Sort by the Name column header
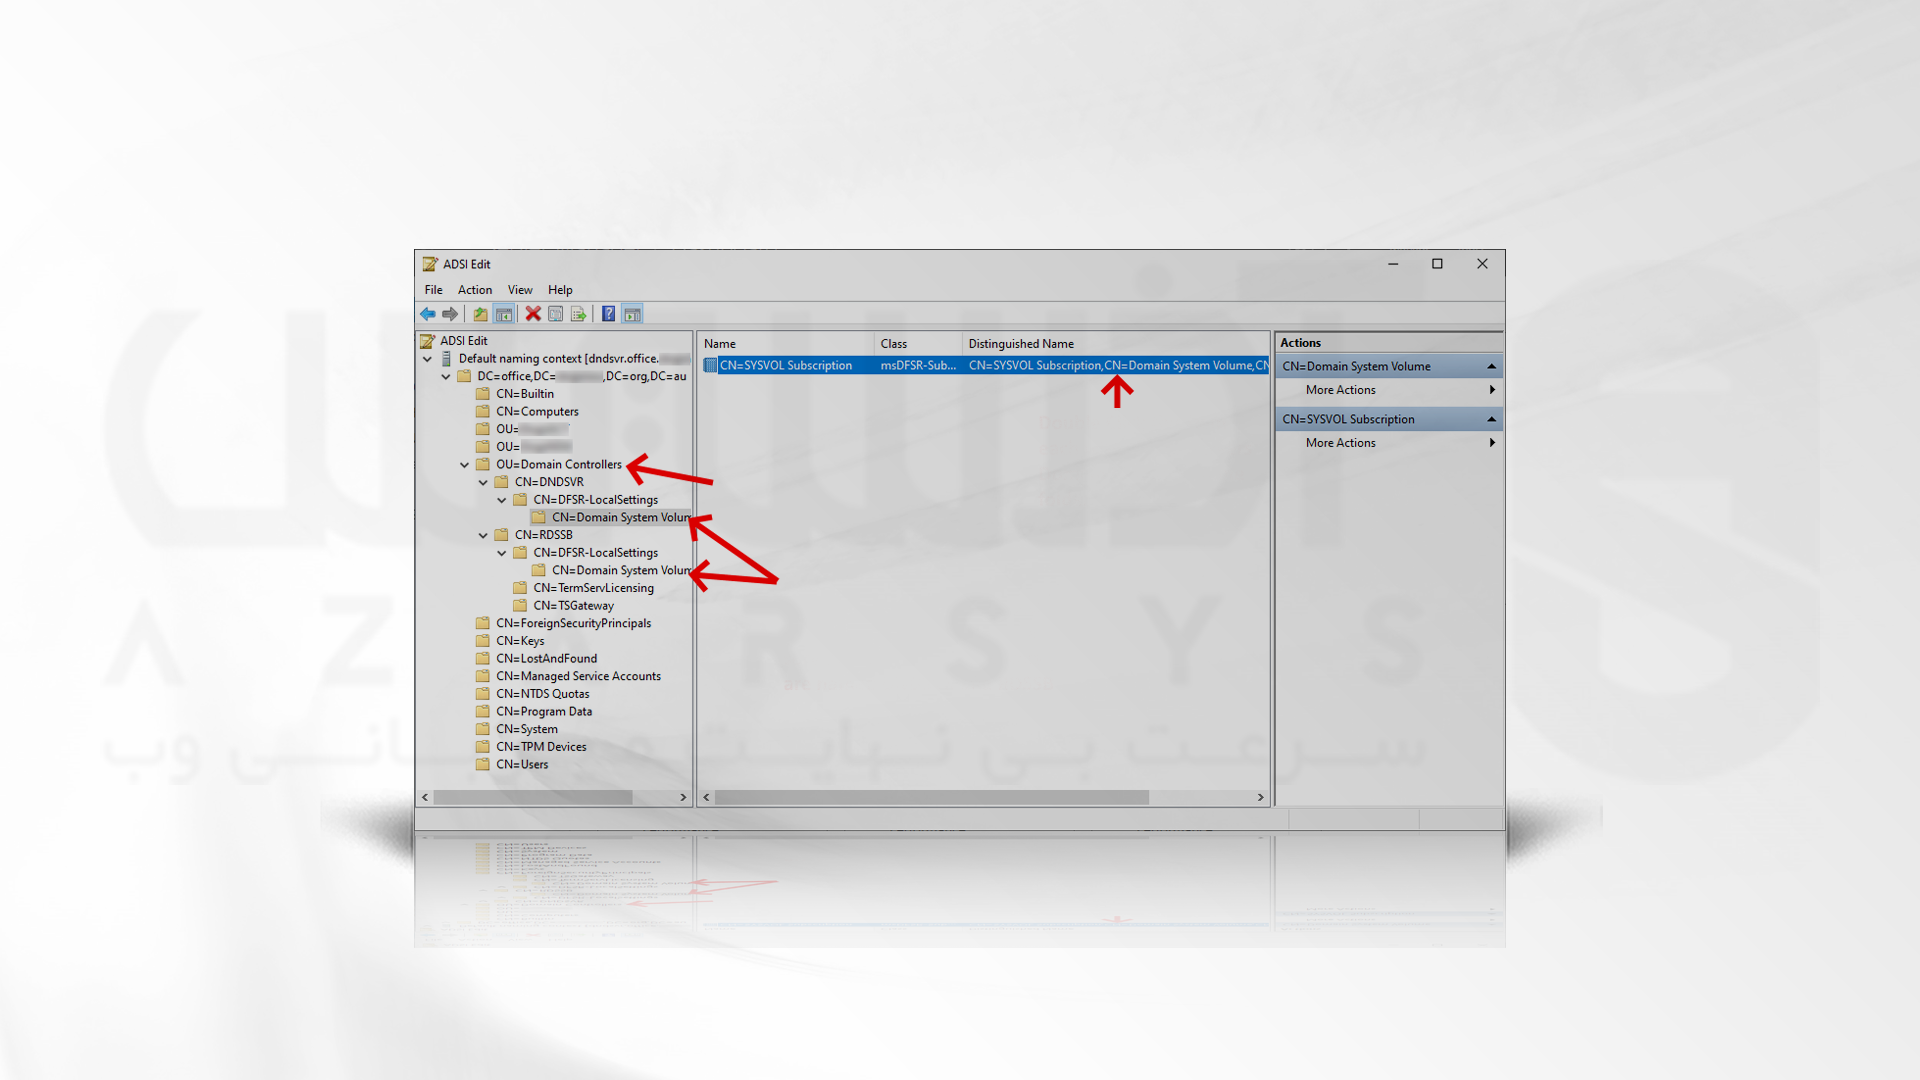The image size is (1920, 1080). (786, 344)
